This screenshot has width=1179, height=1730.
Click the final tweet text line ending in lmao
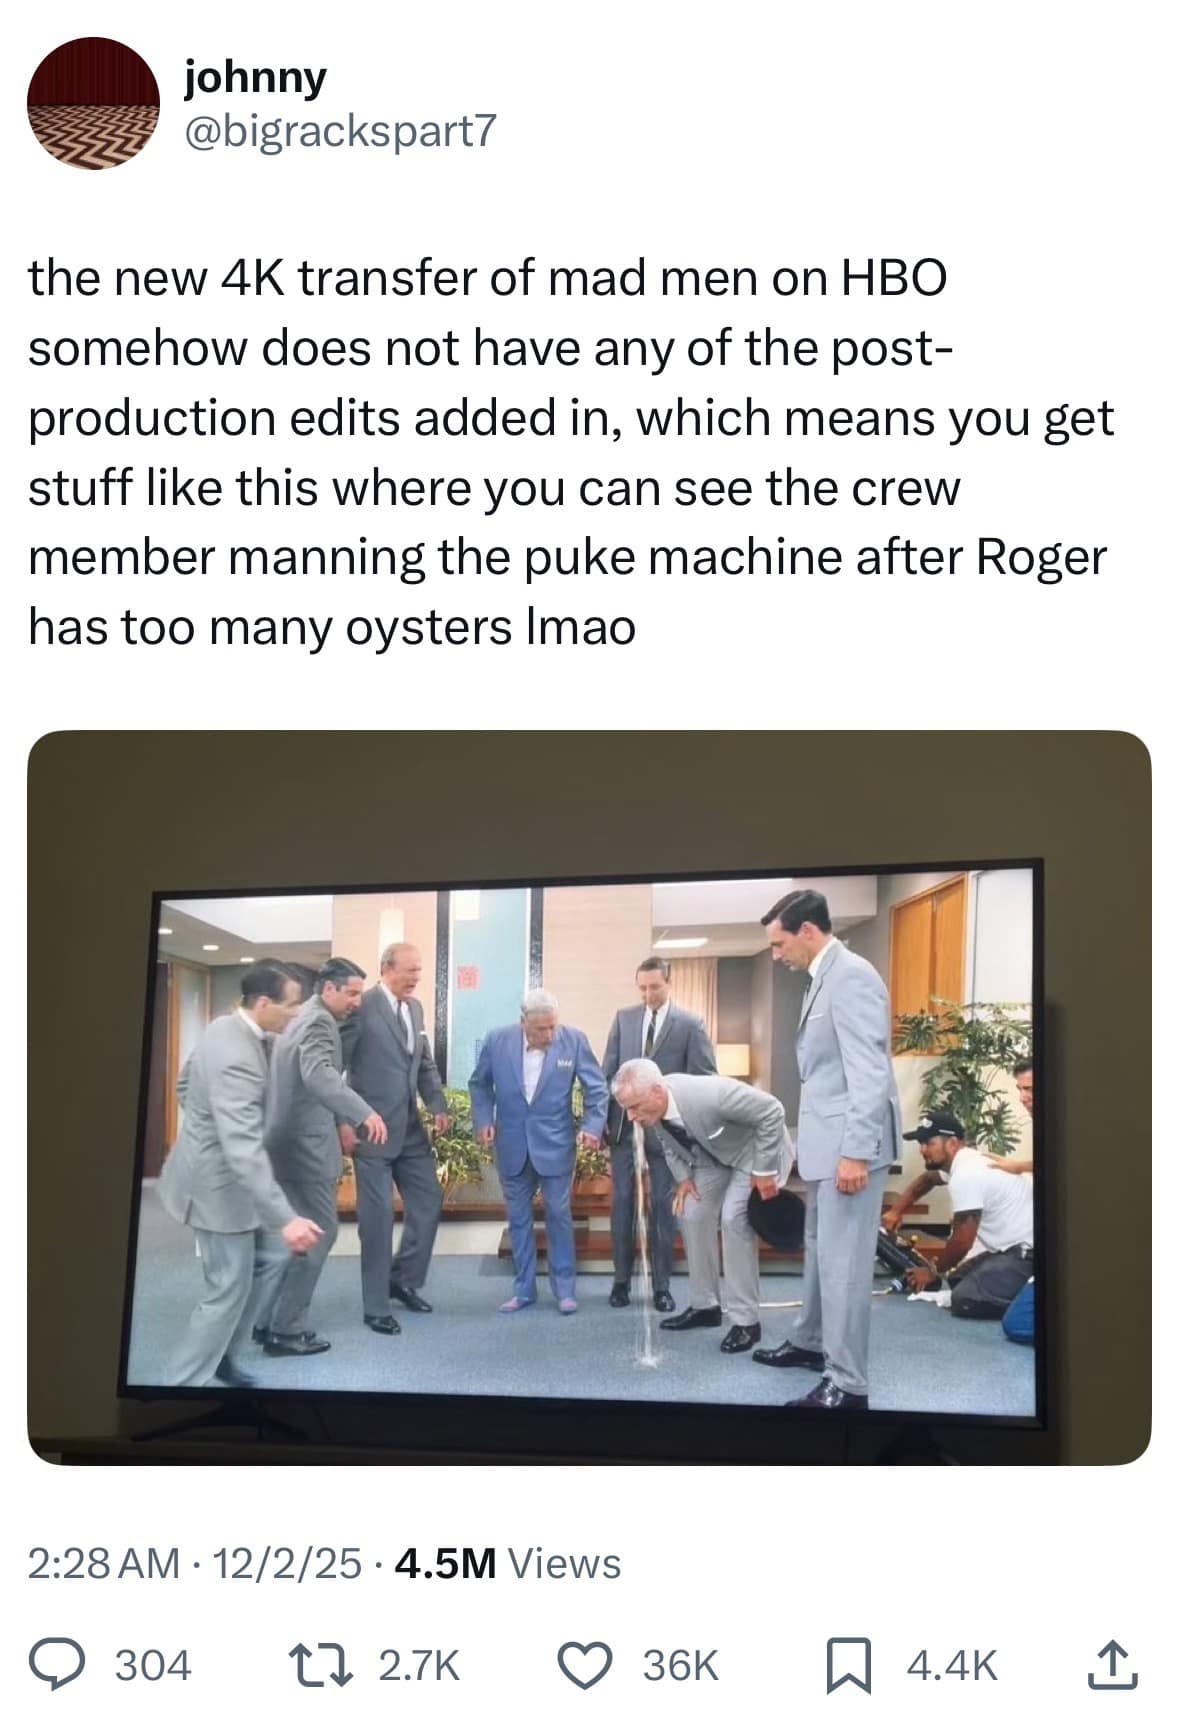(x=331, y=628)
